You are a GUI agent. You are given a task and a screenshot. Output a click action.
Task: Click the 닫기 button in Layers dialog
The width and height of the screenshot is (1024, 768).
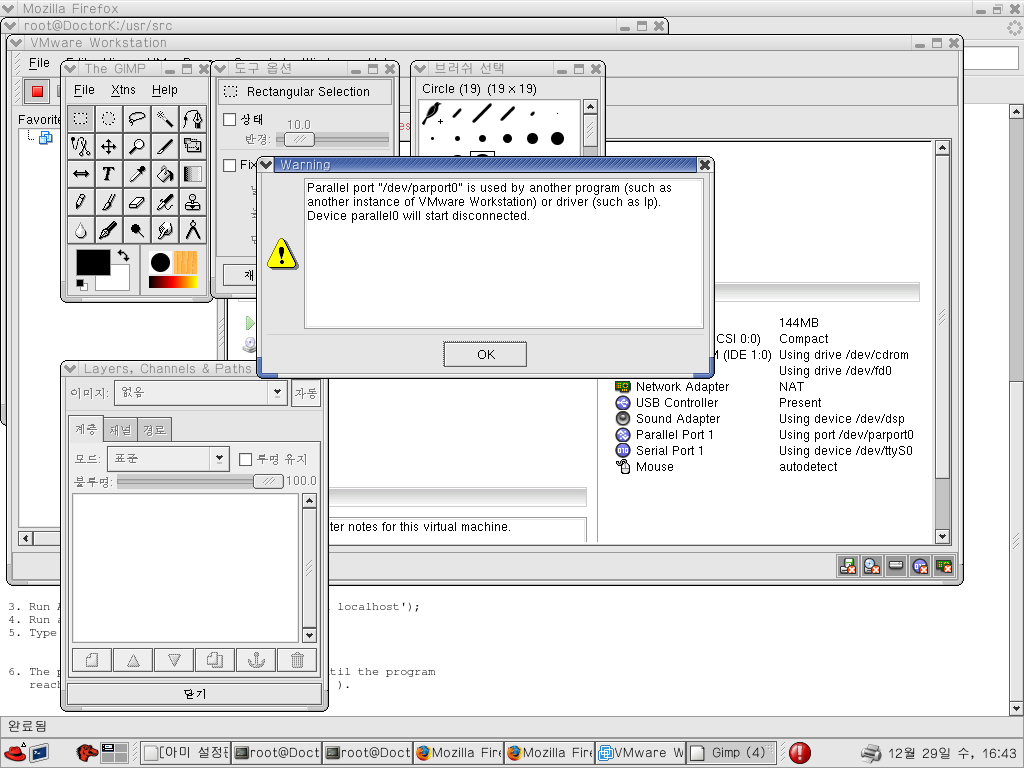coord(195,694)
